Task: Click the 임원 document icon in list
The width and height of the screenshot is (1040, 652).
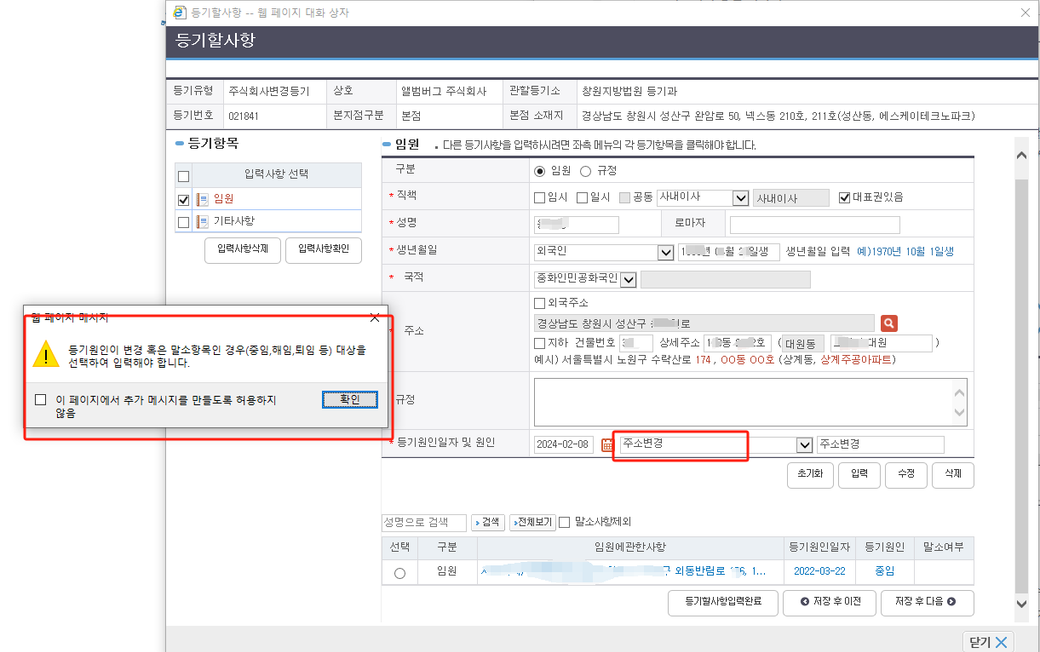Action: 203,199
